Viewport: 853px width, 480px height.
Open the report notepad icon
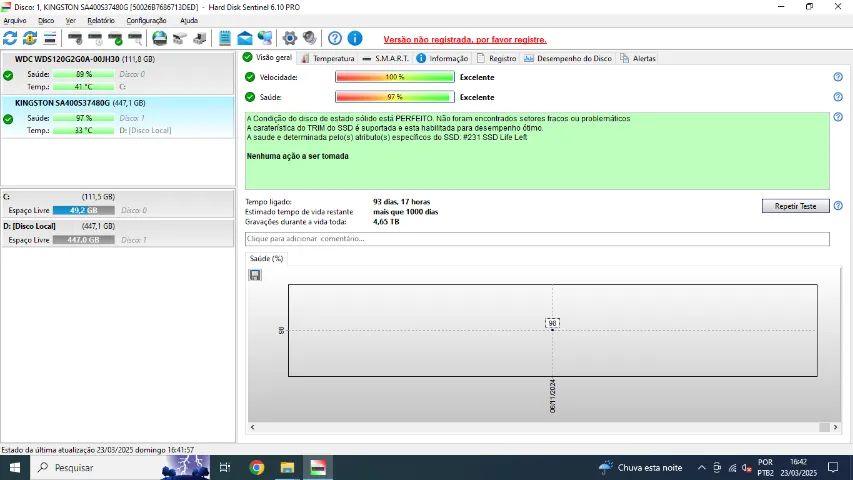click(x=225, y=38)
